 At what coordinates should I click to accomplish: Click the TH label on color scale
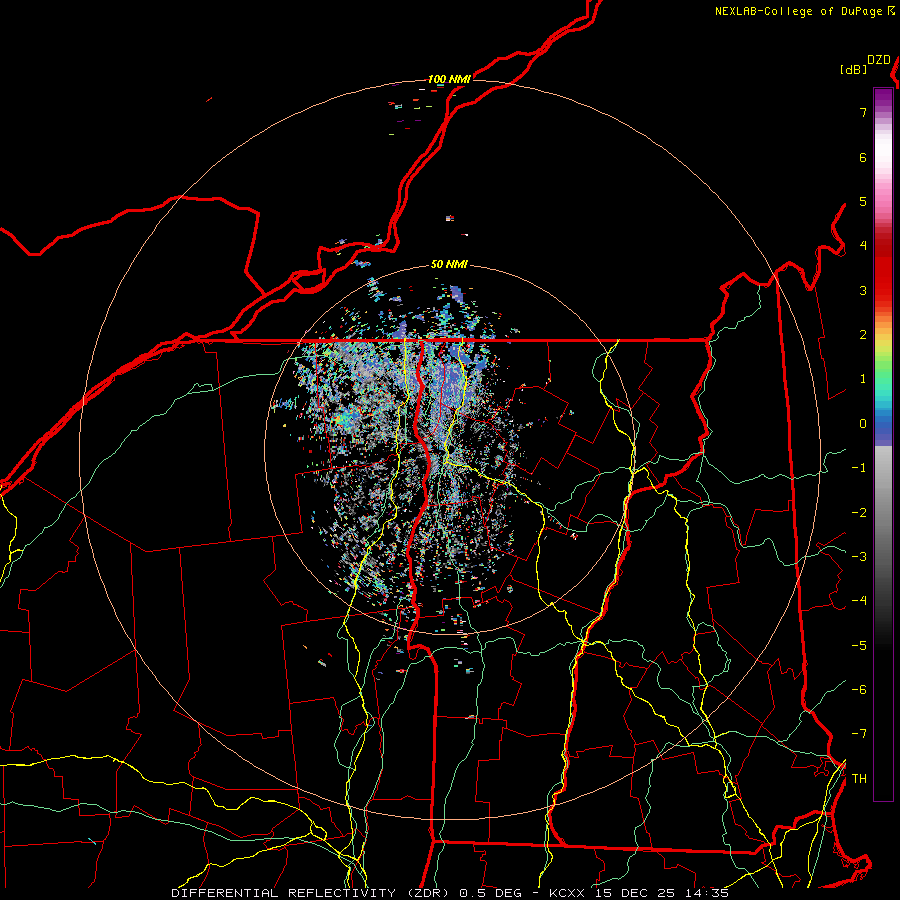tap(859, 779)
